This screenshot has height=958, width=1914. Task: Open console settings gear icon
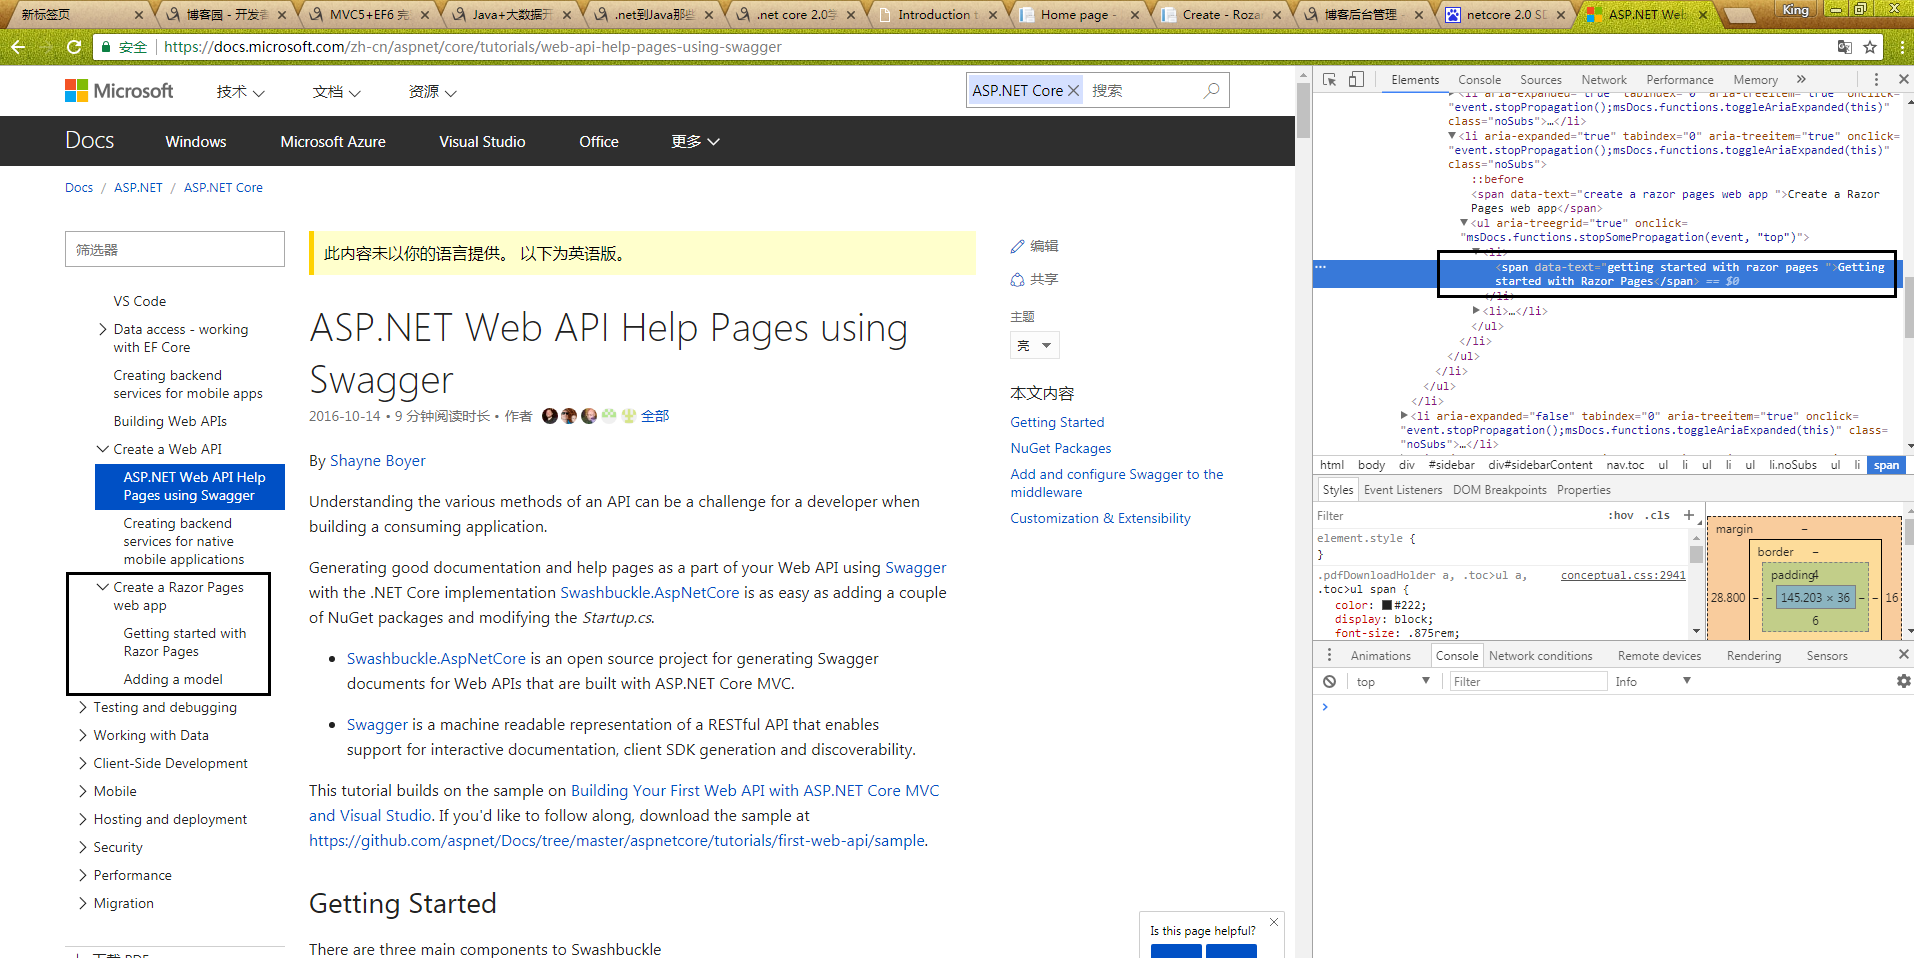(x=1903, y=681)
